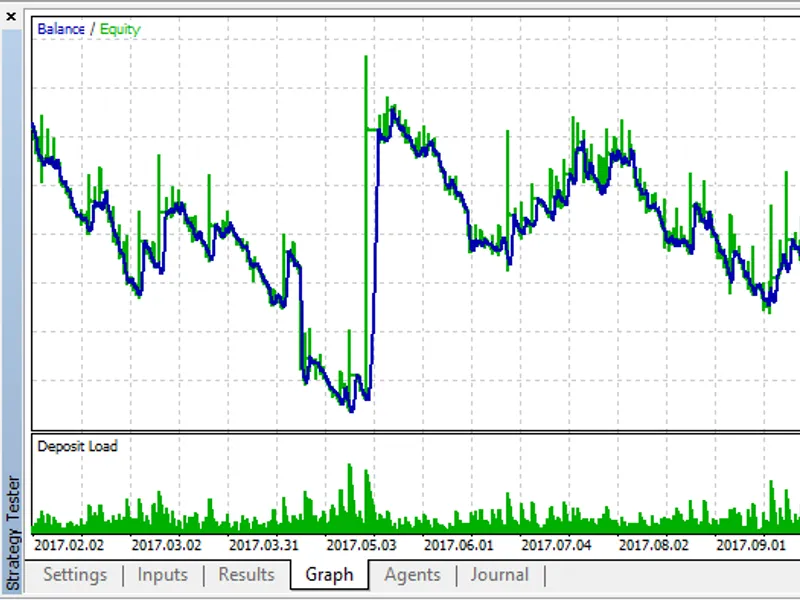
Task: Click the 2017.03.02 date label
Action: pos(166,545)
